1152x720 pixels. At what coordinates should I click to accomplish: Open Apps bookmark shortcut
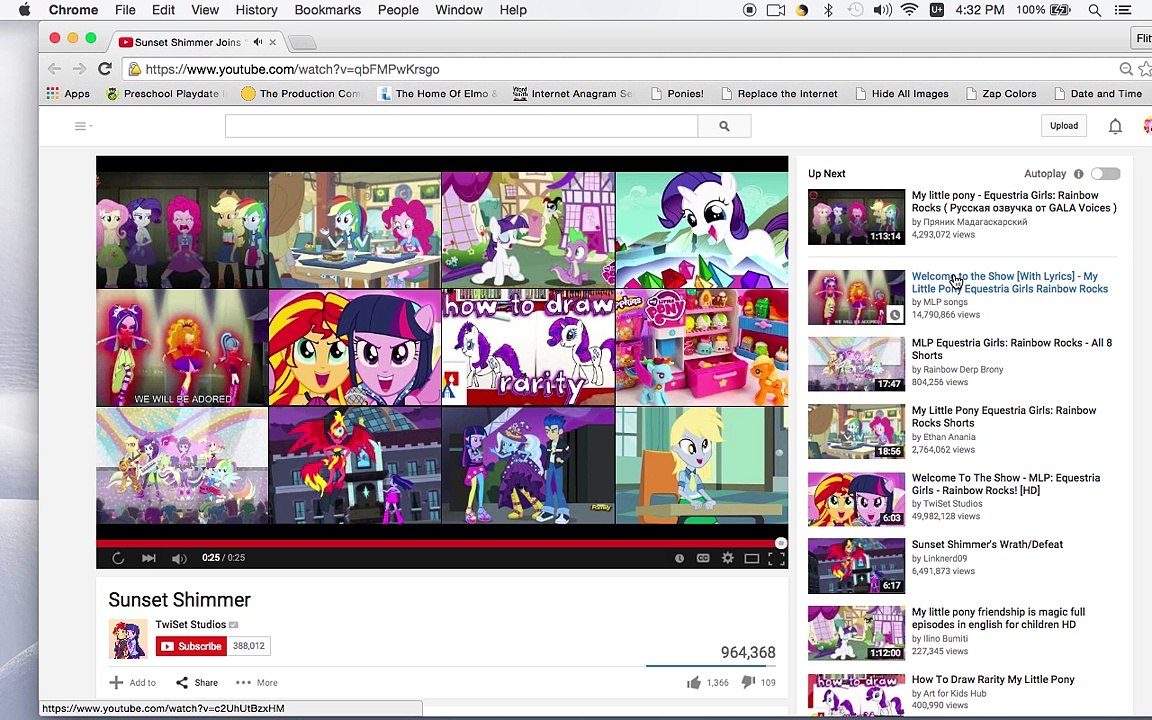pyautogui.click(x=68, y=93)
